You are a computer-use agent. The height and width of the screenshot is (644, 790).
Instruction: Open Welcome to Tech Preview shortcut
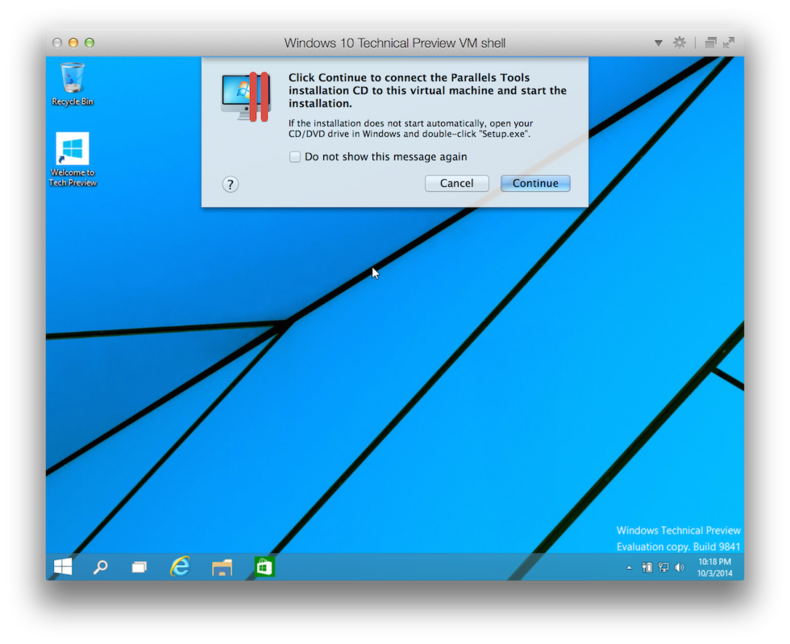pyautogui.click(x=73, y=159)
